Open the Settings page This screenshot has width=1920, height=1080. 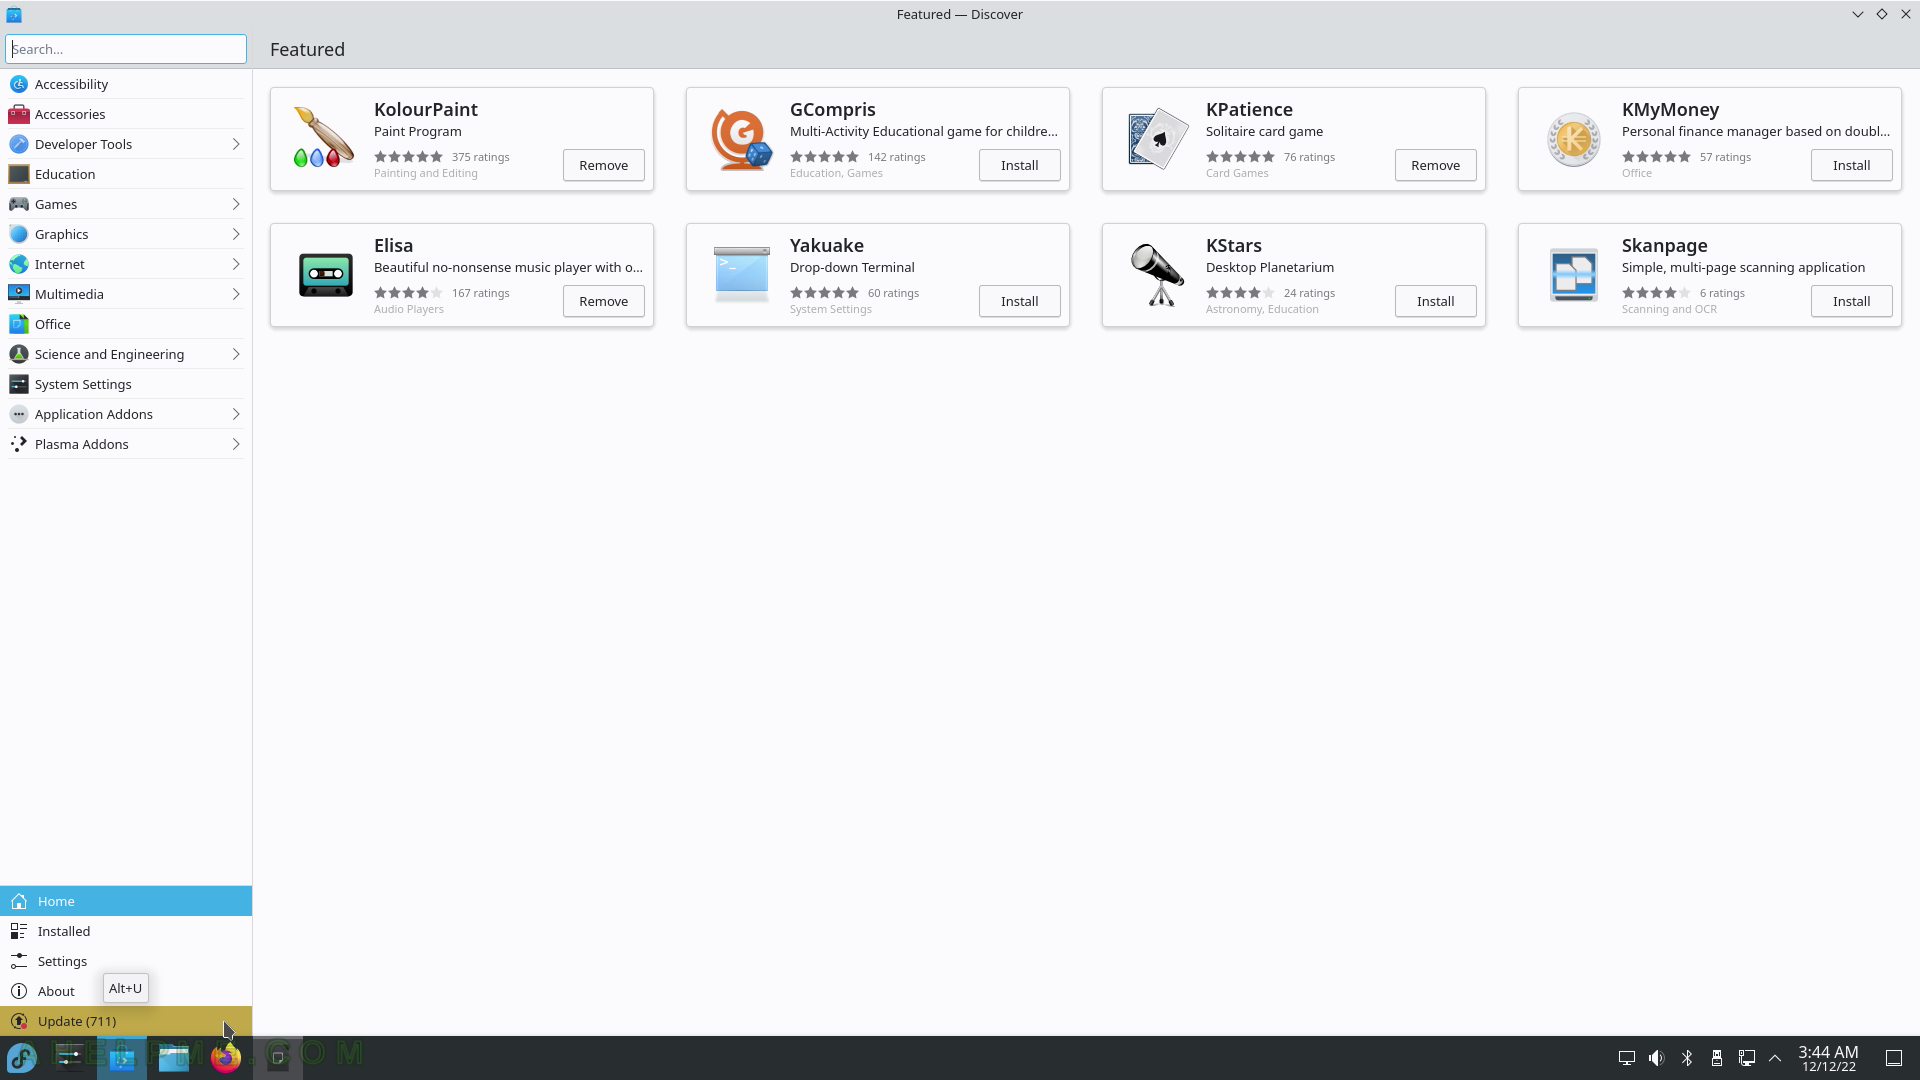126,961
